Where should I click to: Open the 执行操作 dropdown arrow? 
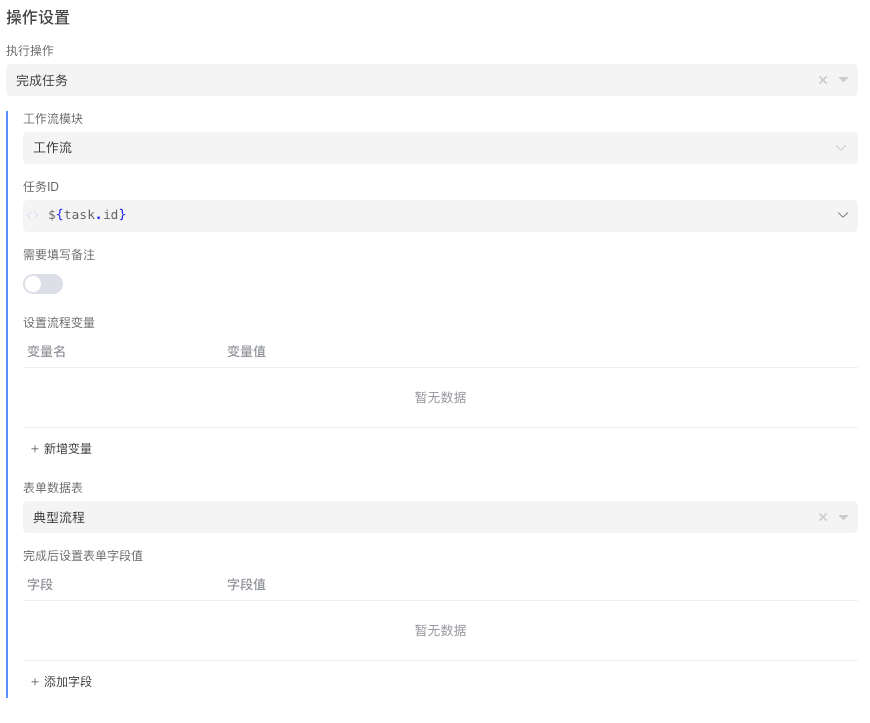843,81
